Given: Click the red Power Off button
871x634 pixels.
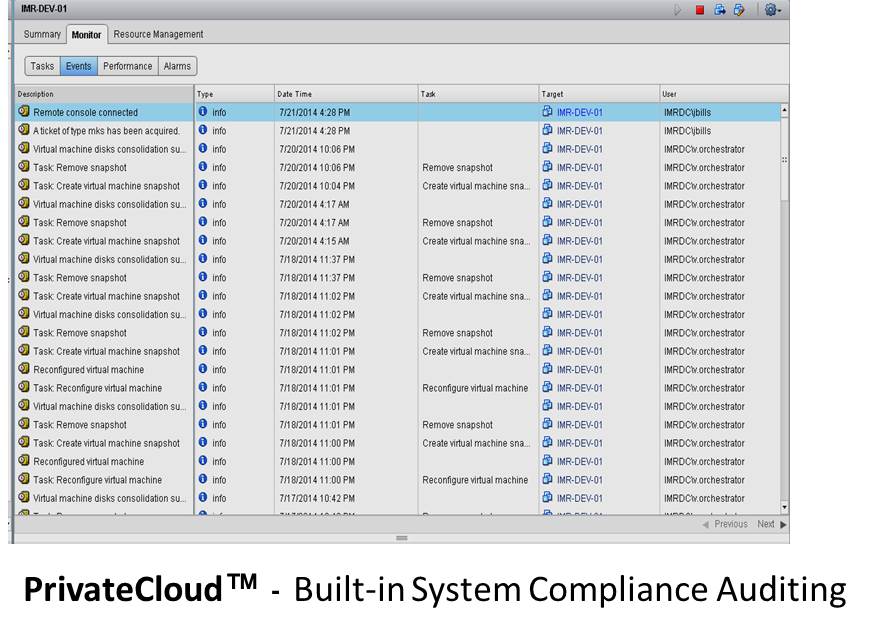Looking at the screenshot, I should (x=700, y=9).
